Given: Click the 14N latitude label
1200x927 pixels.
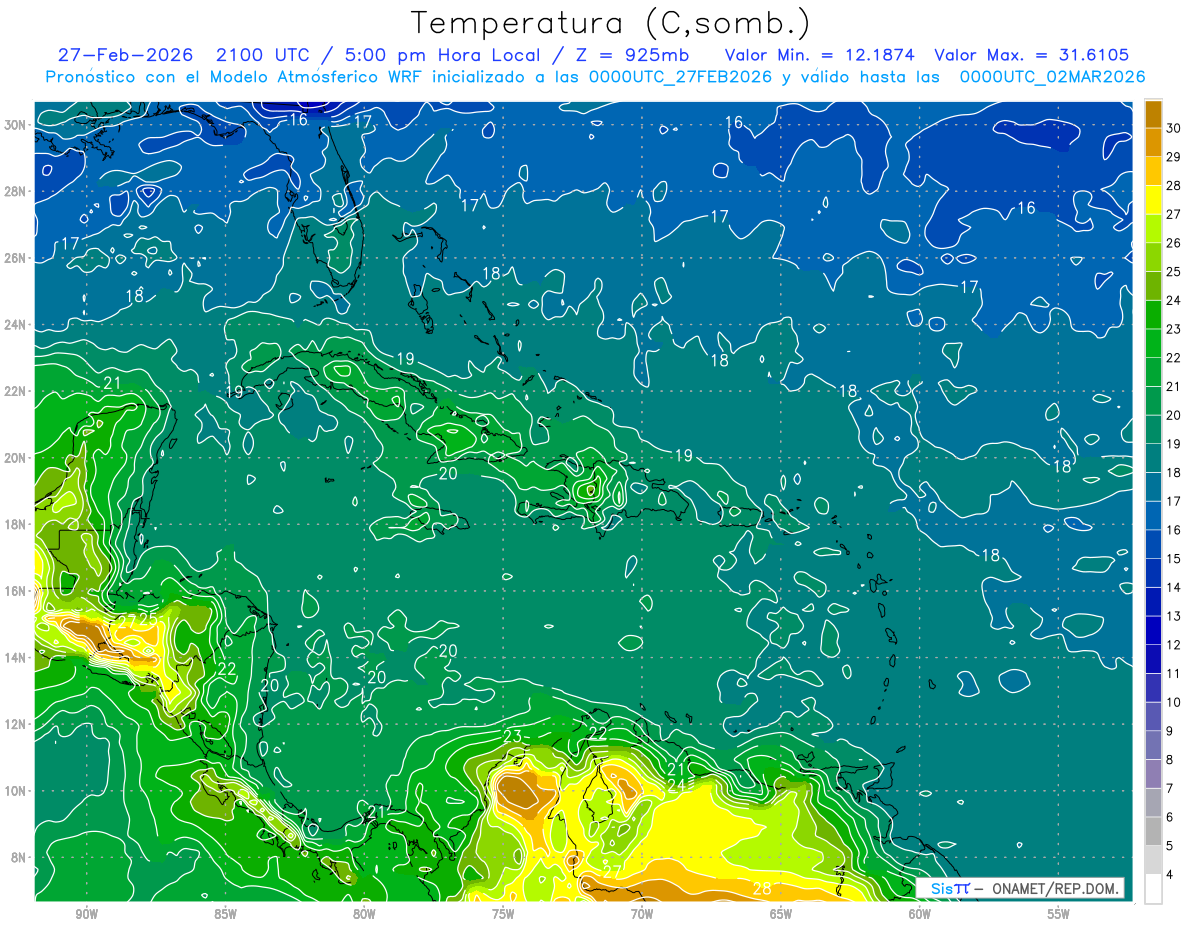Looking at the screenshot, I should 17,658.
